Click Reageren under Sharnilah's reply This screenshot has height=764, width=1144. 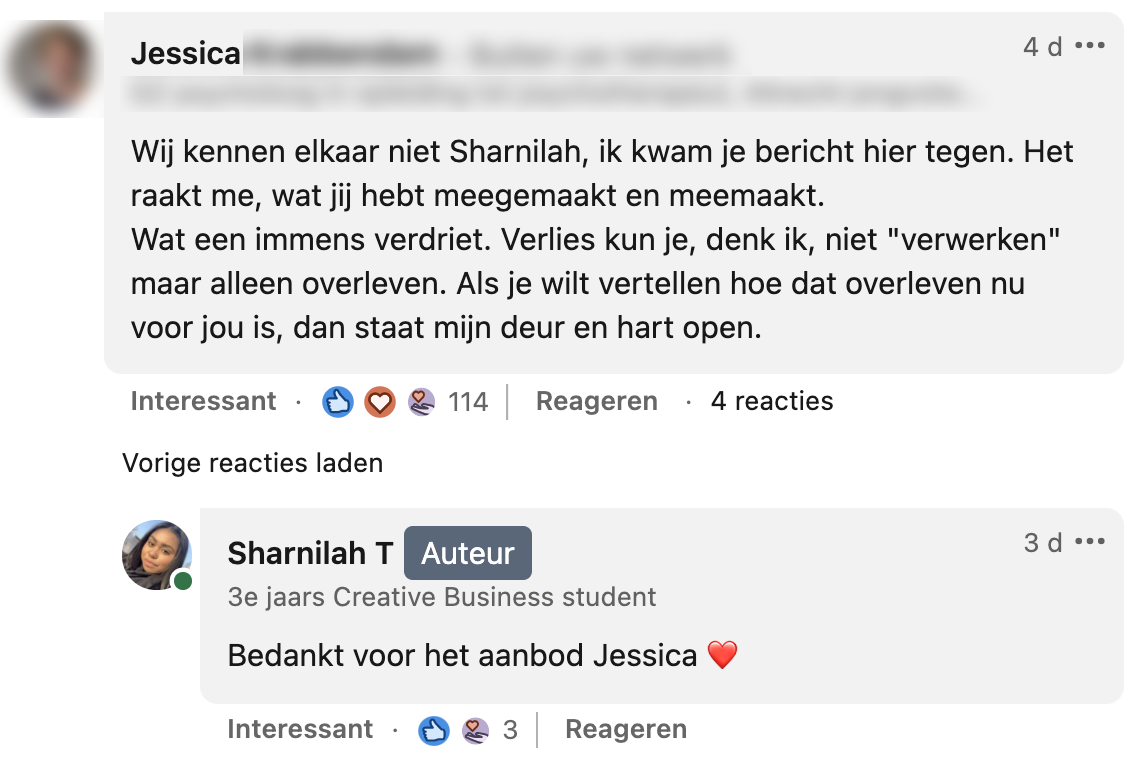point(625,730)
